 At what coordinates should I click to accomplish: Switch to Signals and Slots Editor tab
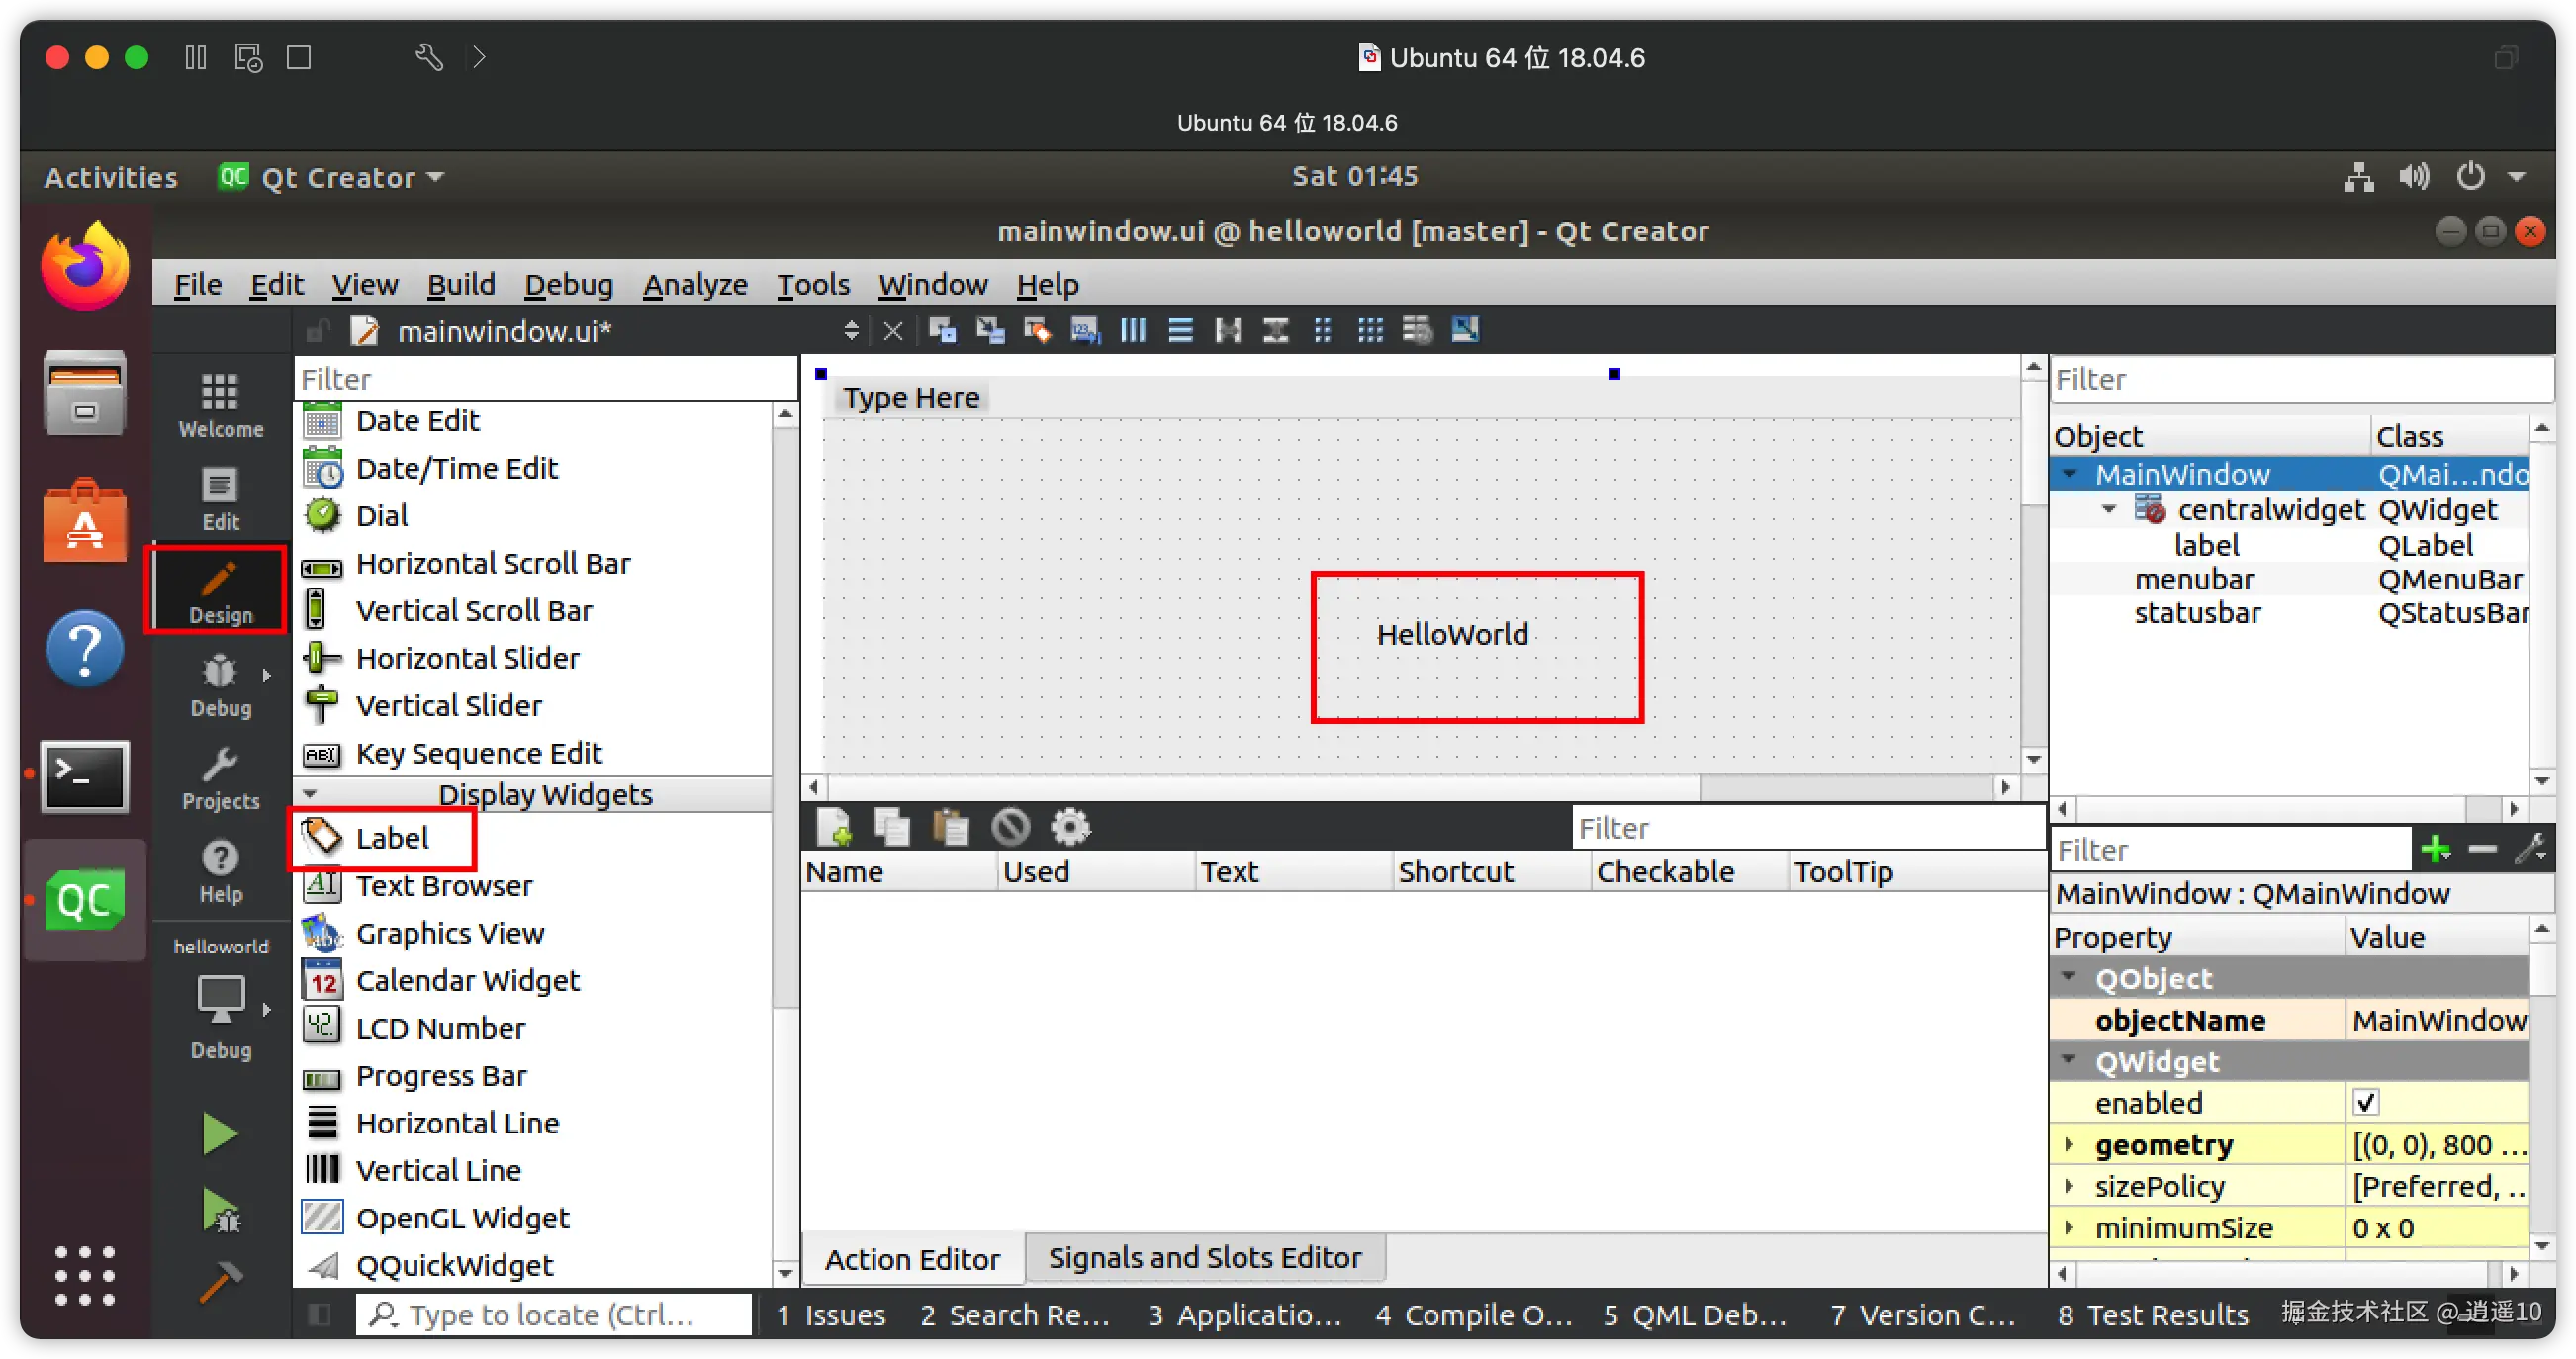click(1204, 1257)
